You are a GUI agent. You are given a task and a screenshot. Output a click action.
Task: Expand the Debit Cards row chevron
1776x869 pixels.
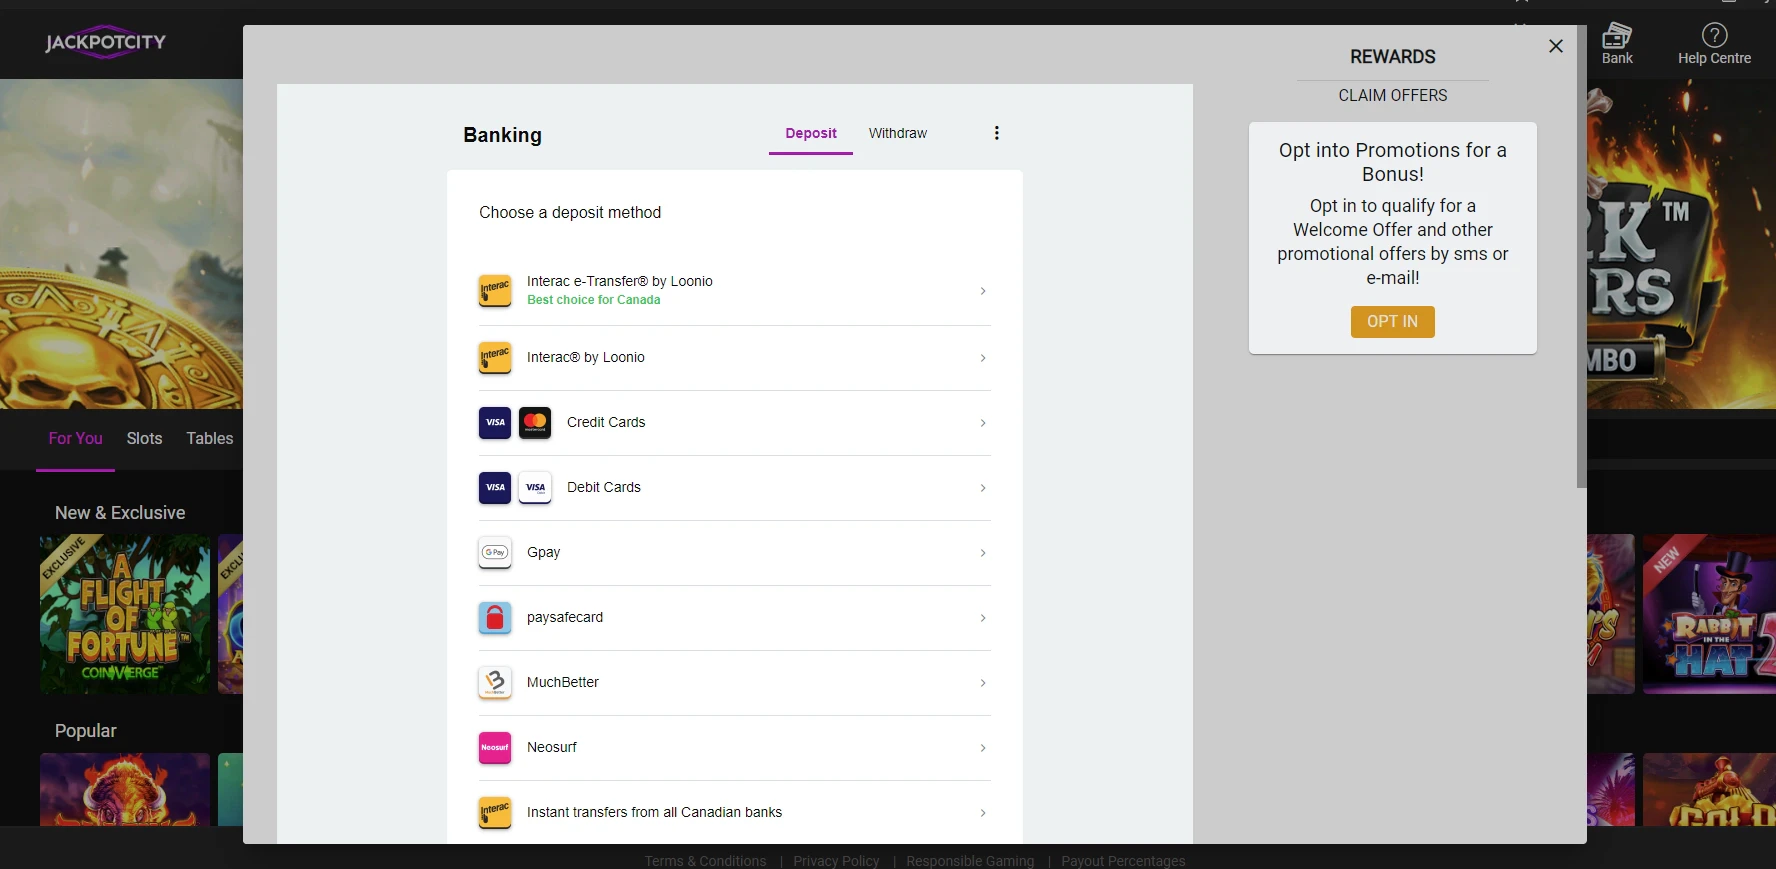[983, 488]
